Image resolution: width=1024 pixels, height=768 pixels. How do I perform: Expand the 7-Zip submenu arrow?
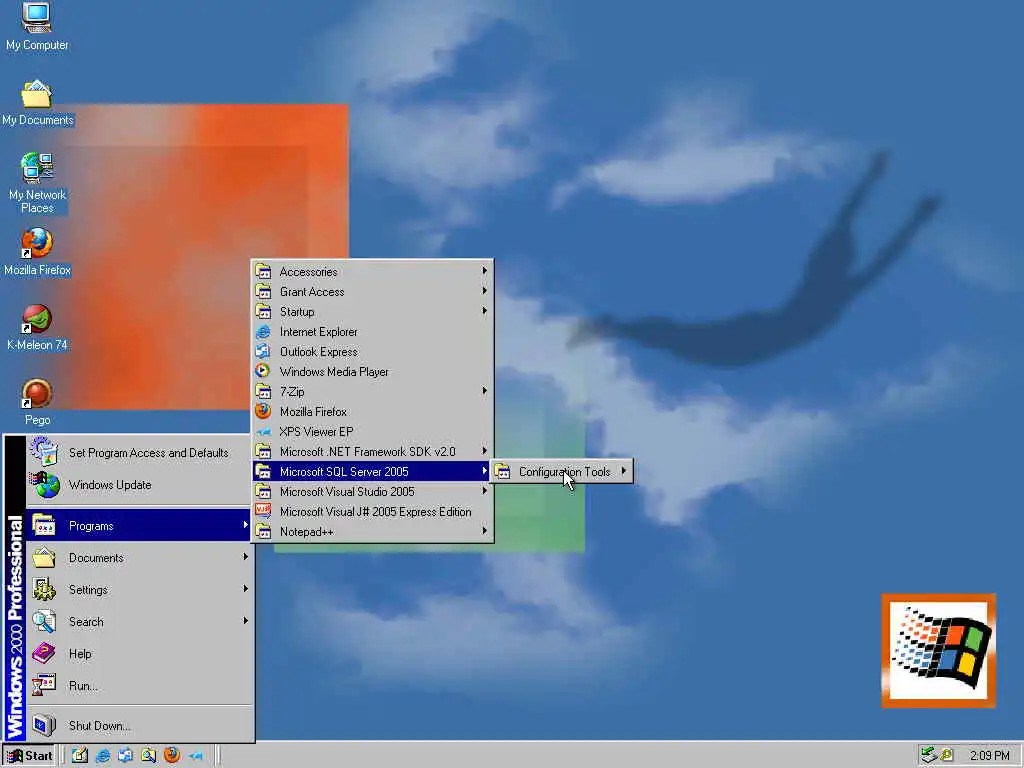(x=485, y=391)
